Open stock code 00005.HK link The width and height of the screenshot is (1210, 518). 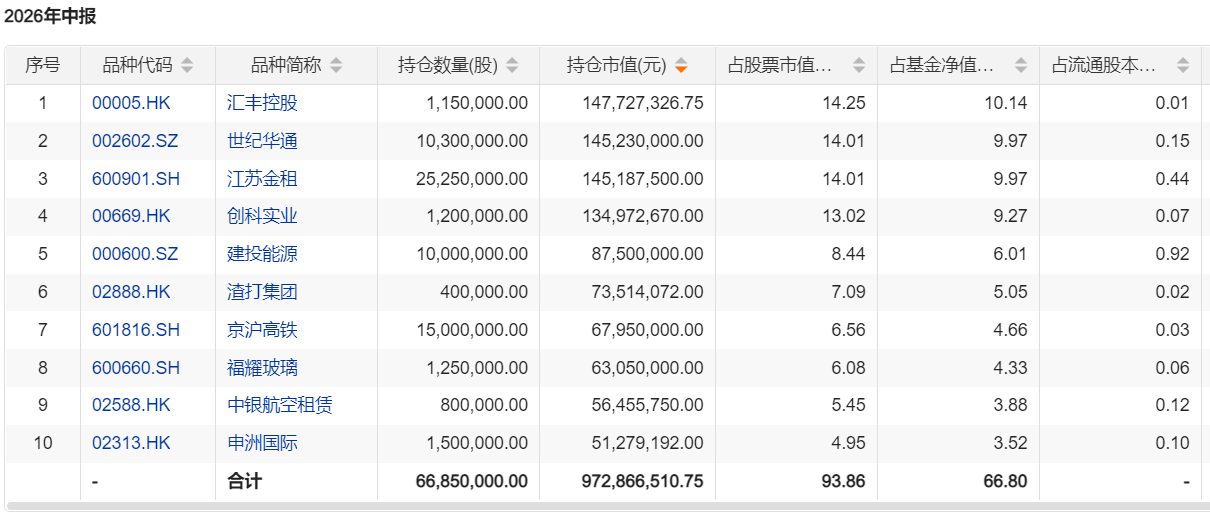click(131, 103)
